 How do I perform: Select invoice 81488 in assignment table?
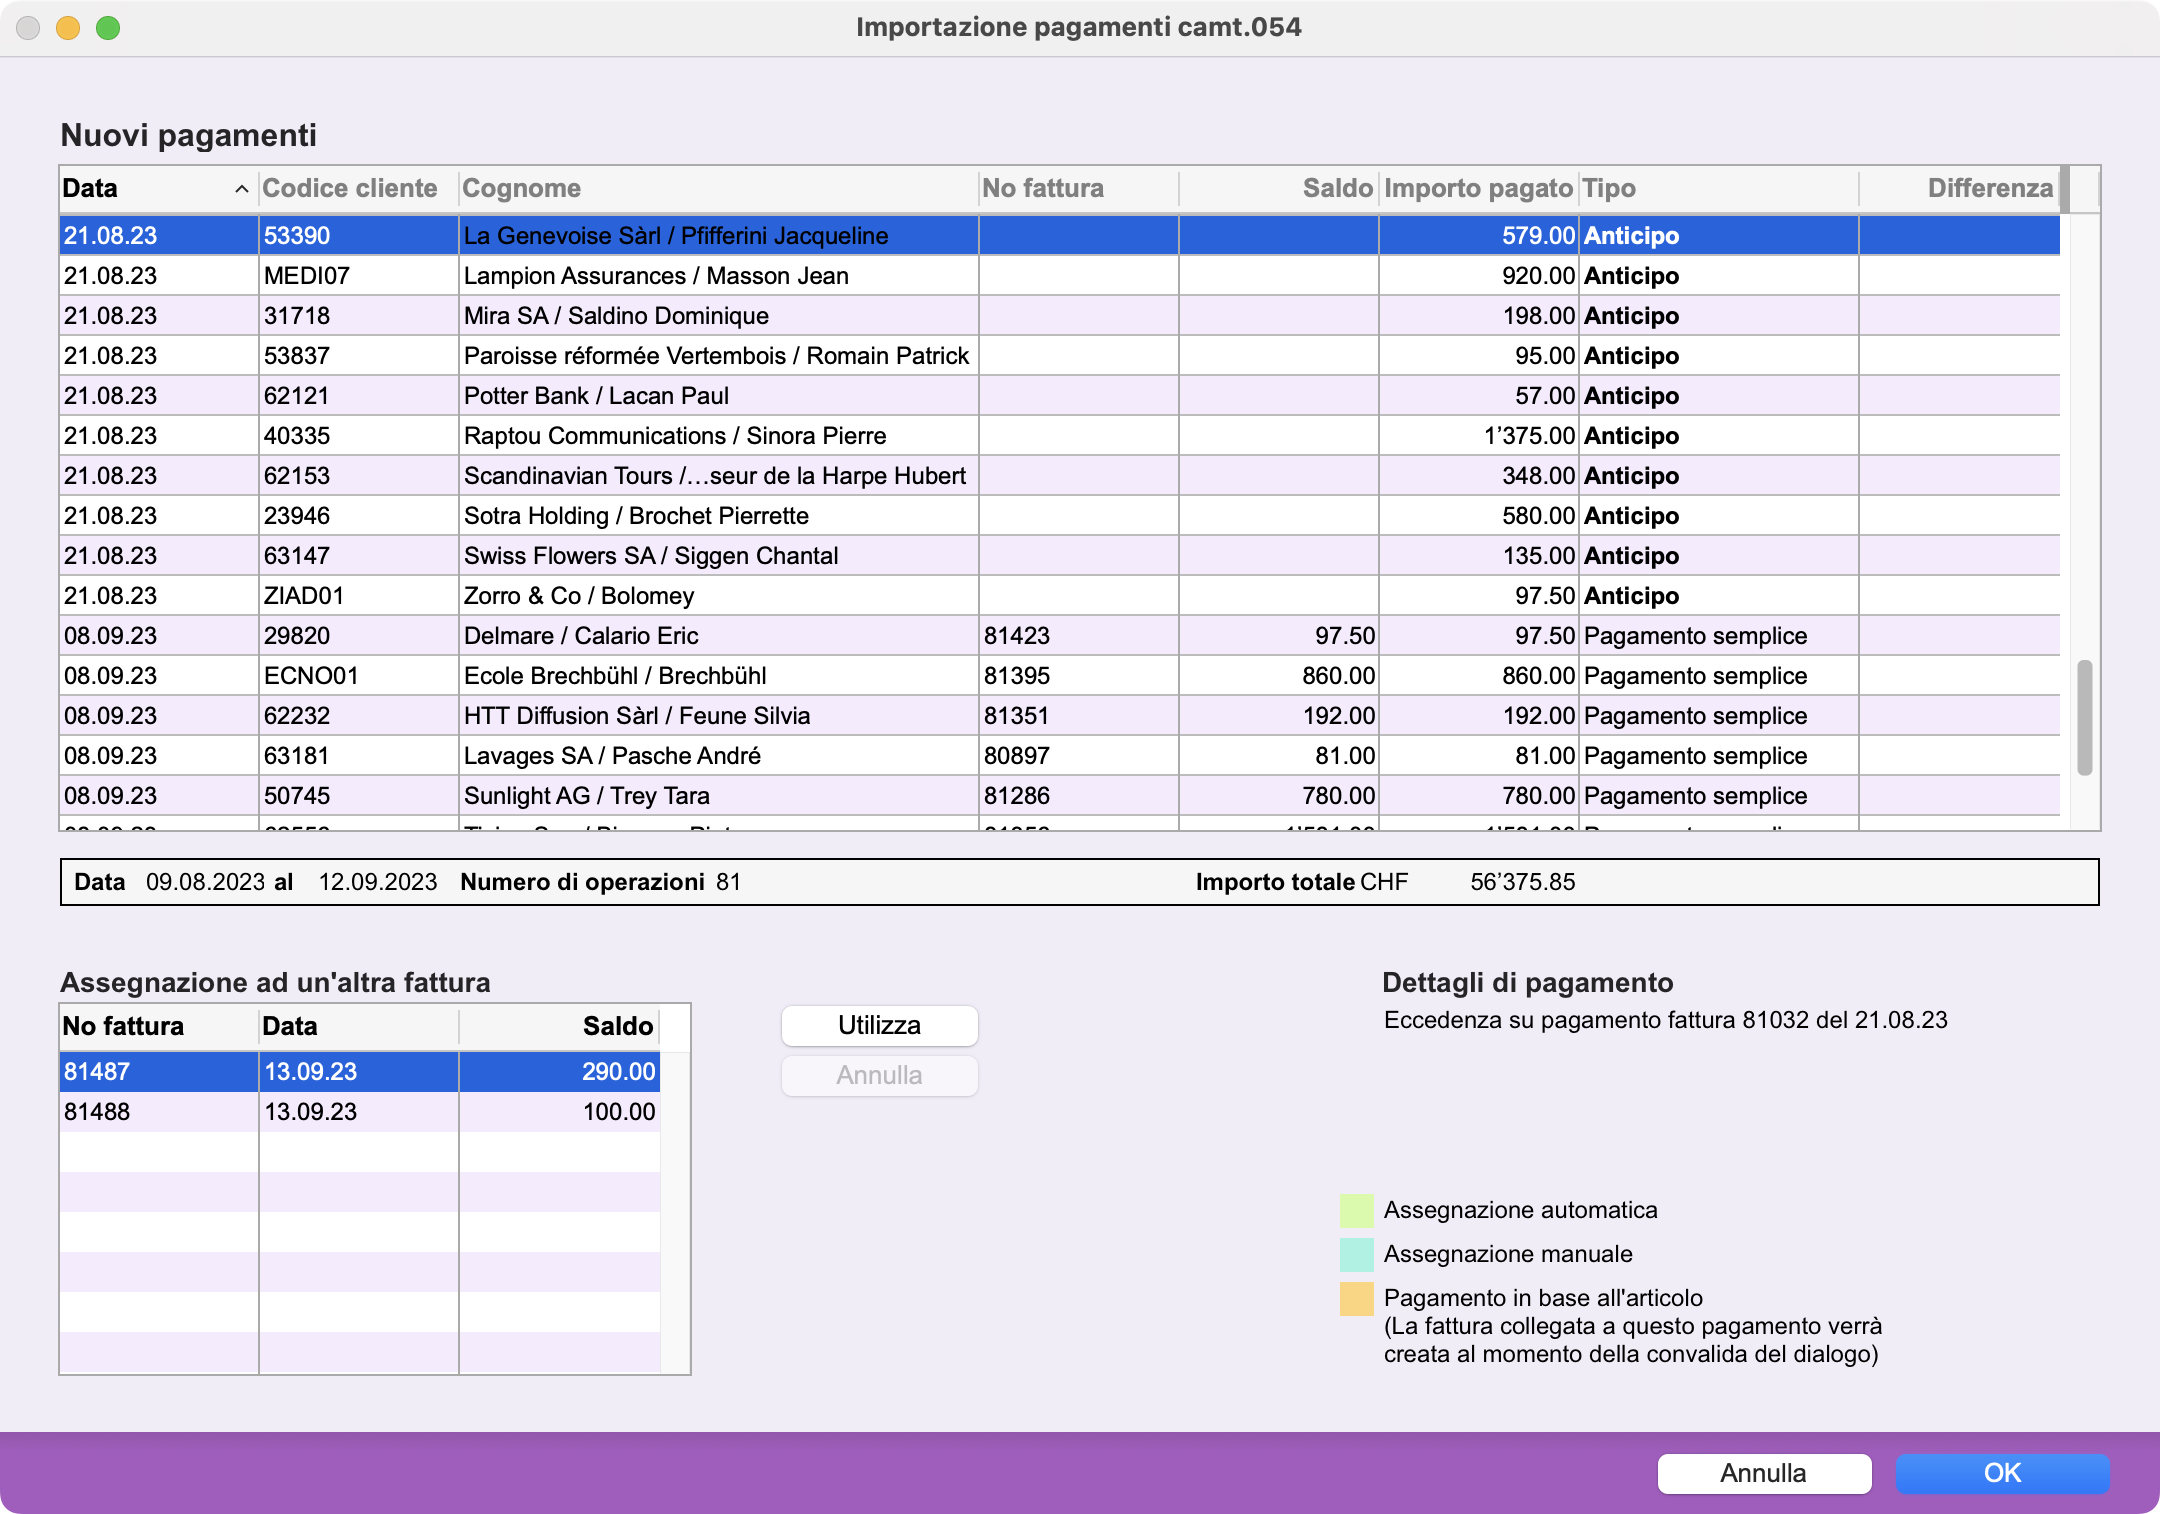[360, 1111]
